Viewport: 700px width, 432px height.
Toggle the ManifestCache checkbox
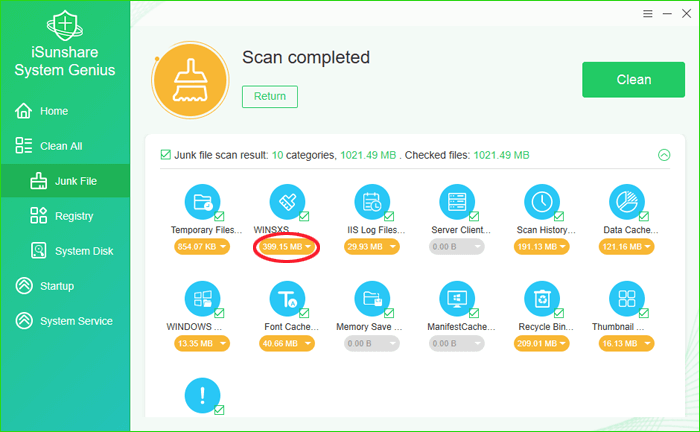tap(474, 313)
